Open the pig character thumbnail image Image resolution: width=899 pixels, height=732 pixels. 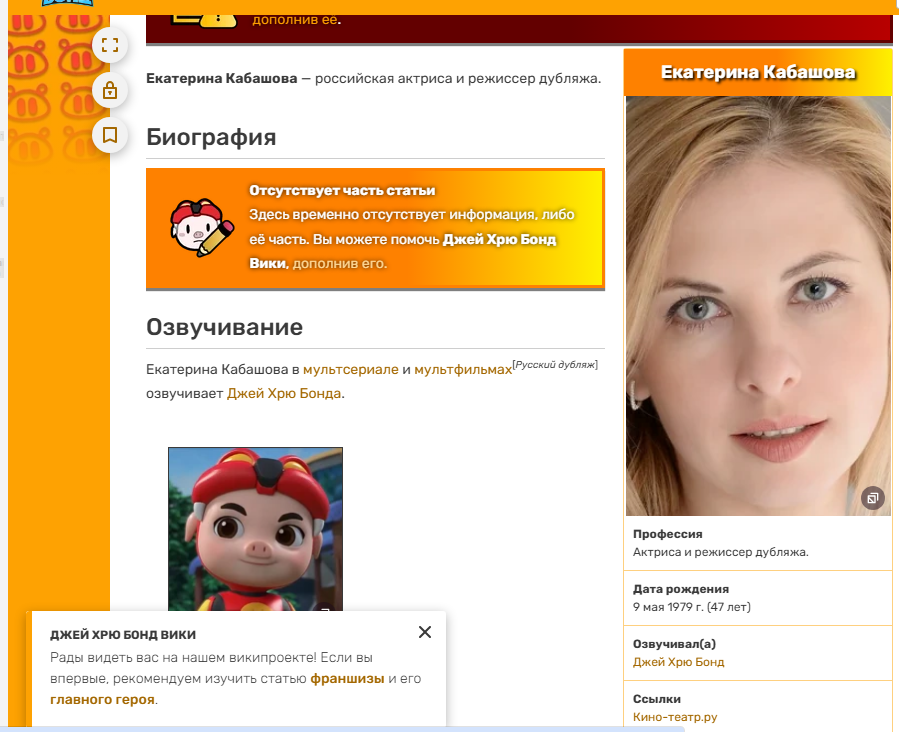[x=255, y=529]
